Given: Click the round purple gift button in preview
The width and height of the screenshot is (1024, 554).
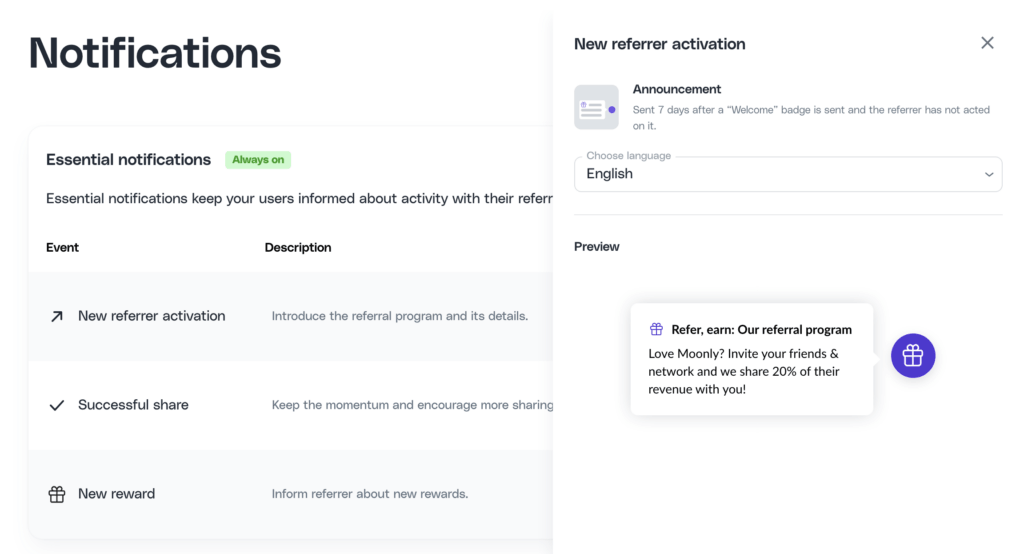Looking at the screenshot, I should [912, 356].
